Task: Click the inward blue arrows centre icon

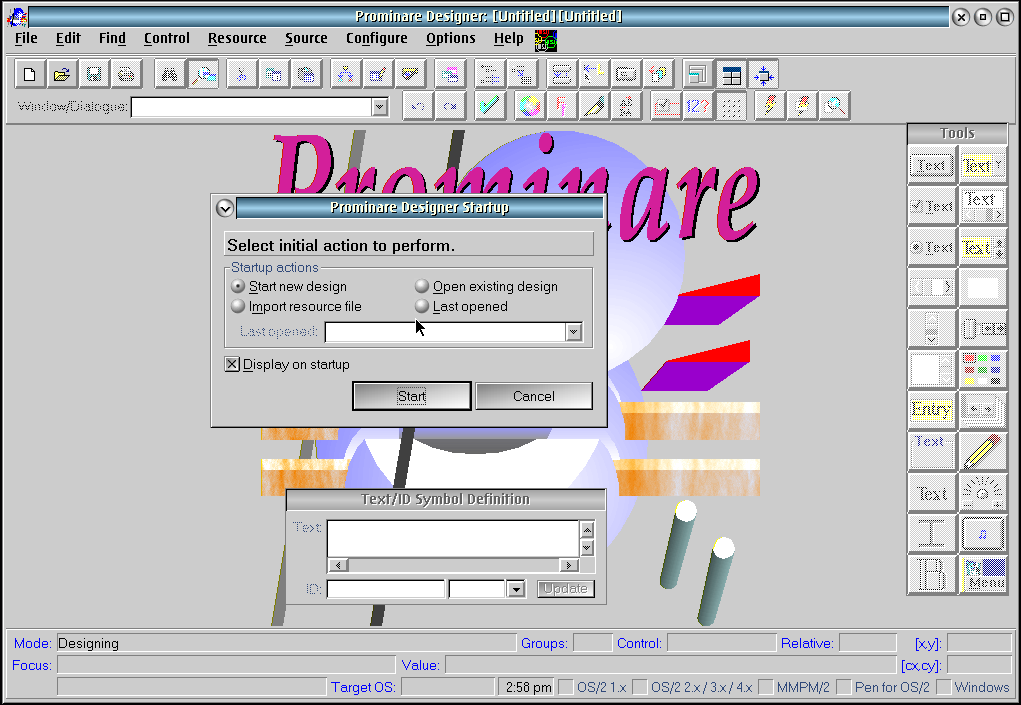Action: 764,74
